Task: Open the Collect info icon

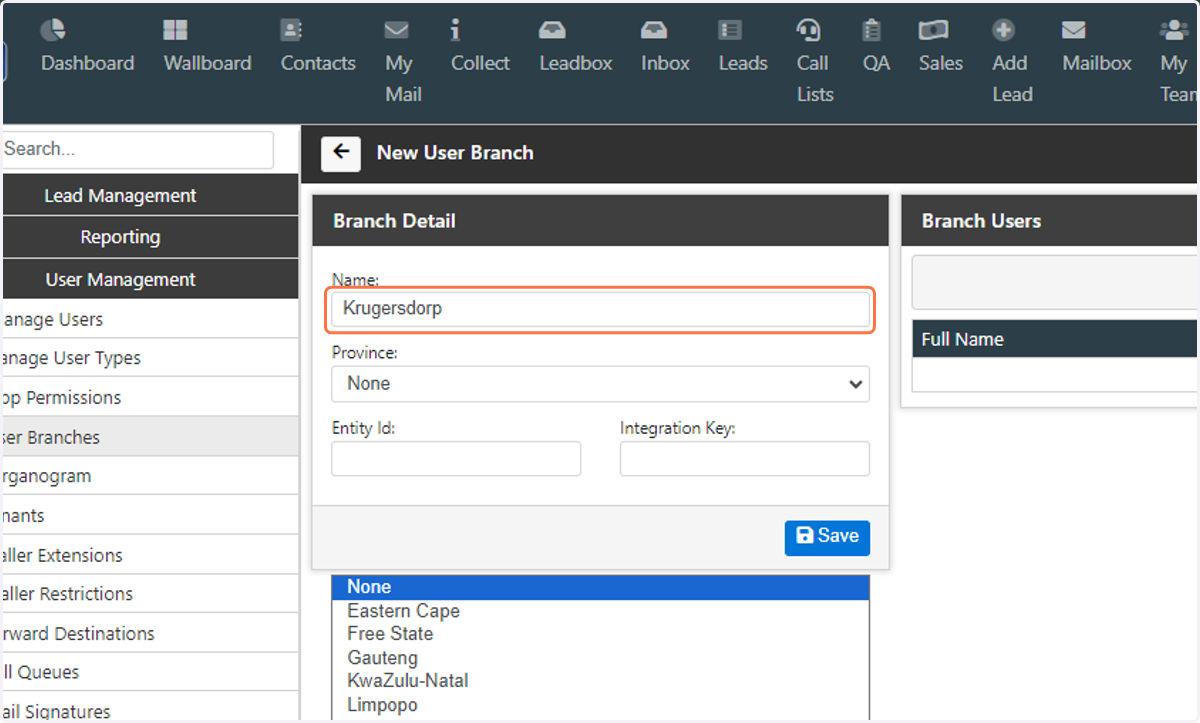Action: click(x=456, y=30)
